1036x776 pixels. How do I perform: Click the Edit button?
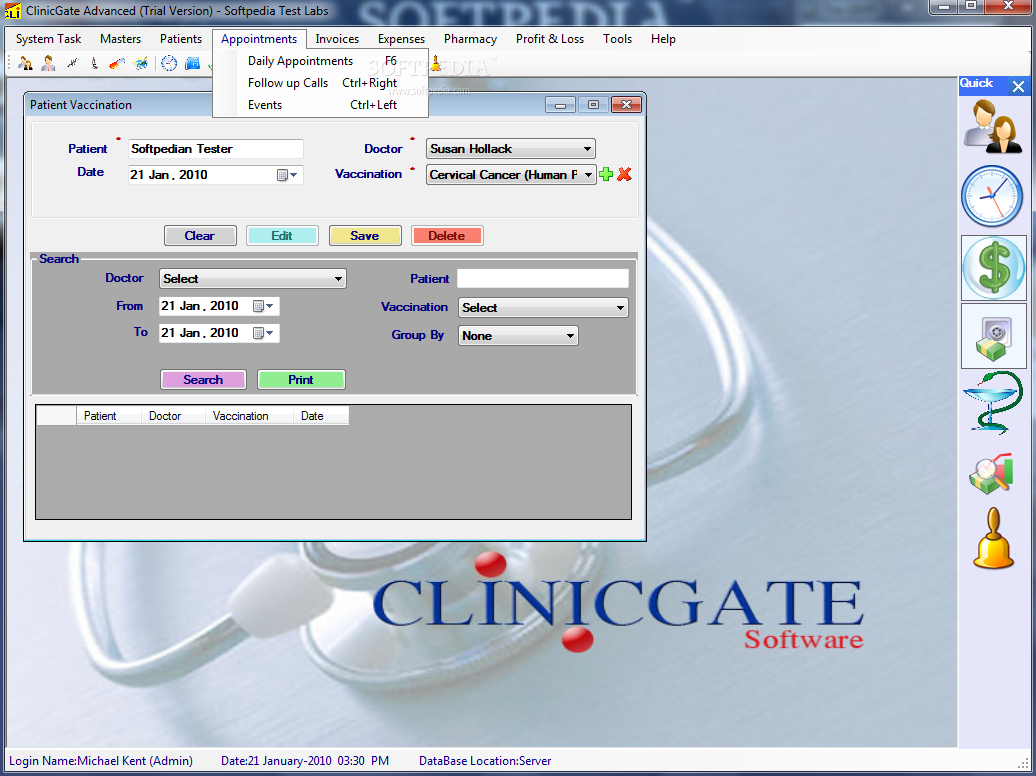282,236
